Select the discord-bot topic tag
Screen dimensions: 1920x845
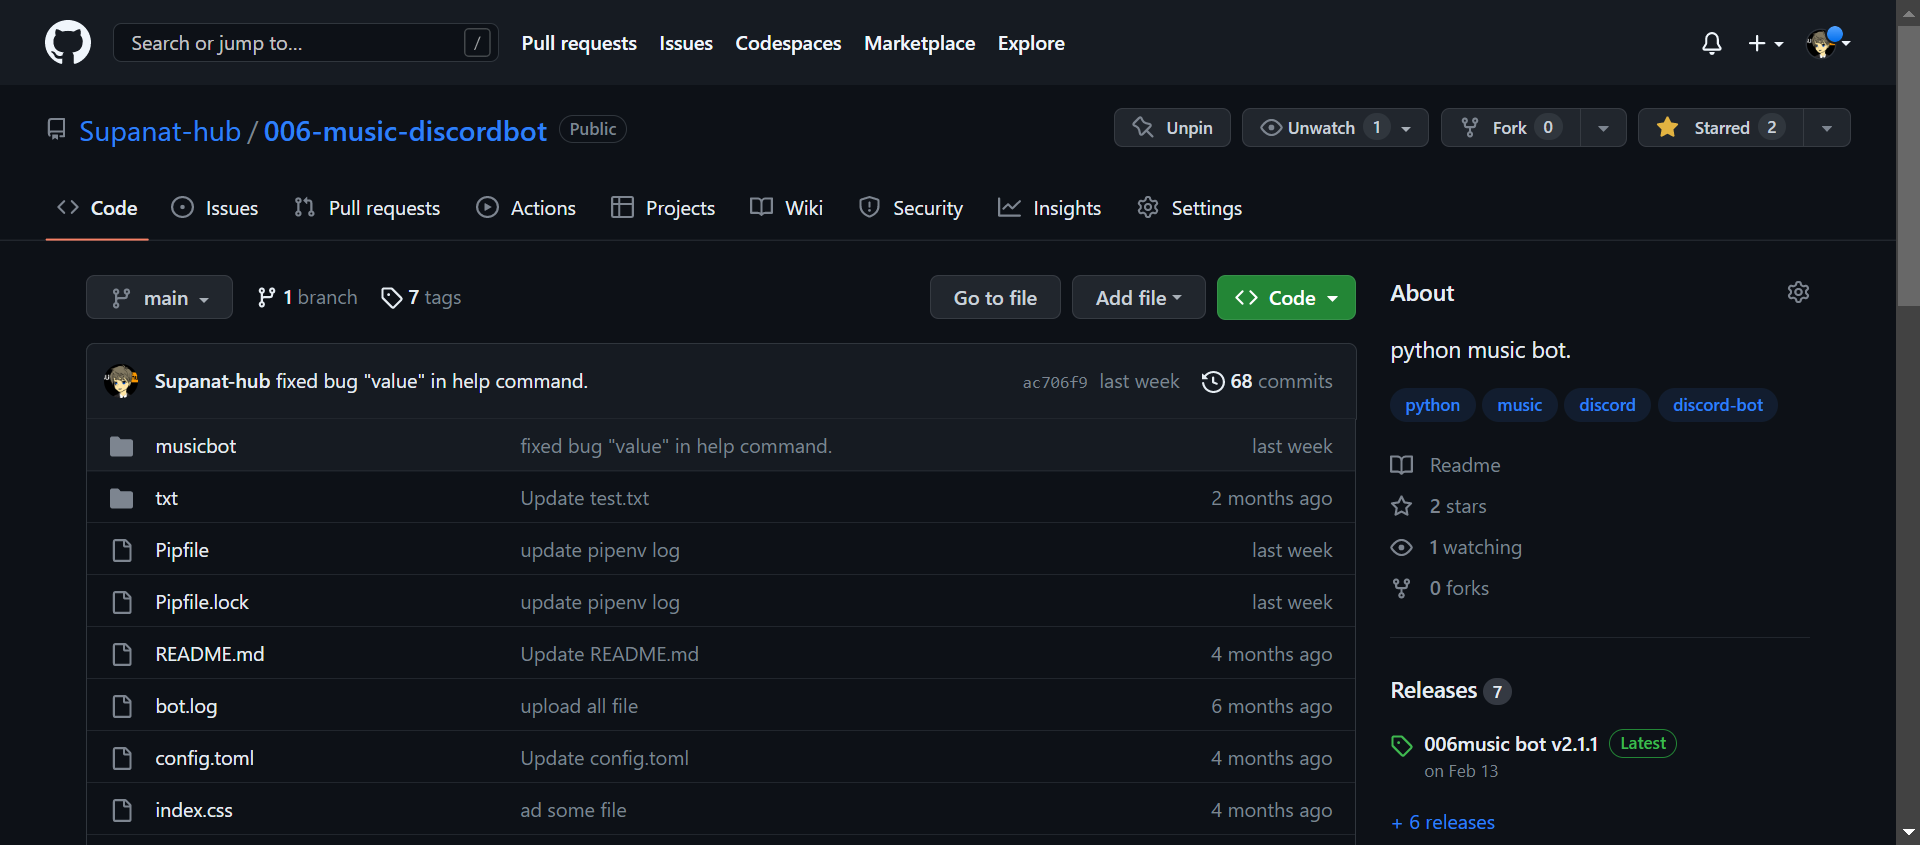(1718, 405)
